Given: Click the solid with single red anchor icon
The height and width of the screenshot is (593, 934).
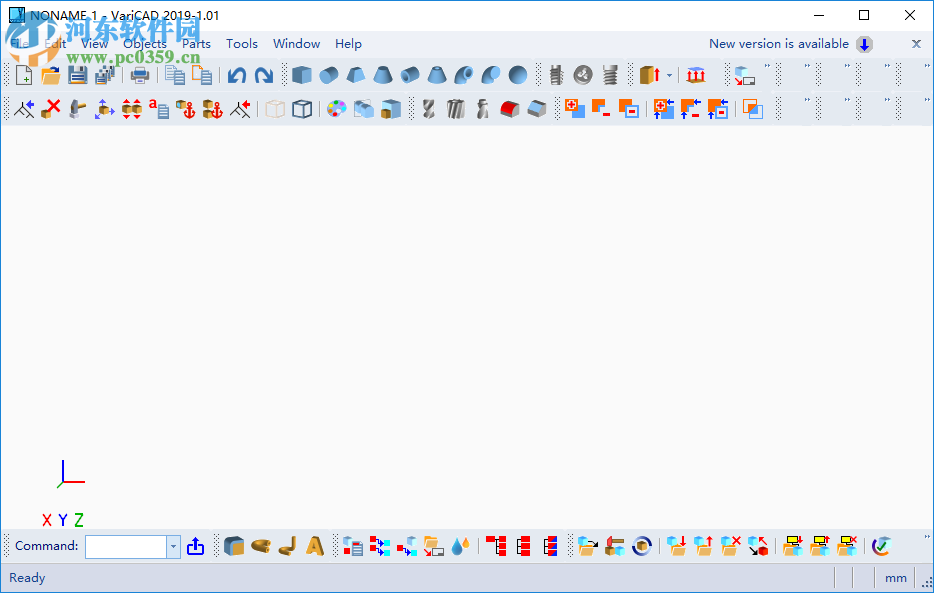Looking at the screenshot, I should click(186, 109).
